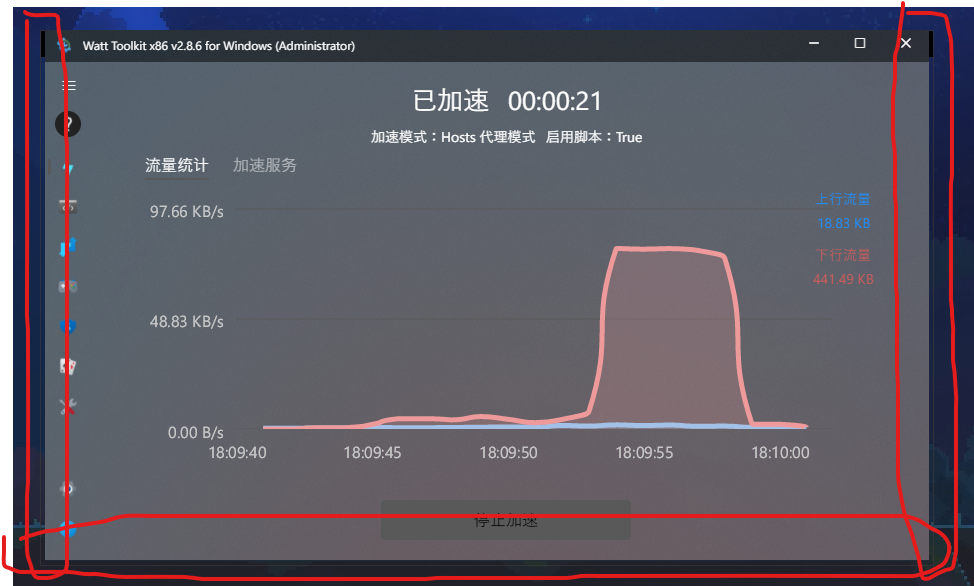
Task: Click the 18:09:55 timeline label
Action: coord(643,452)
